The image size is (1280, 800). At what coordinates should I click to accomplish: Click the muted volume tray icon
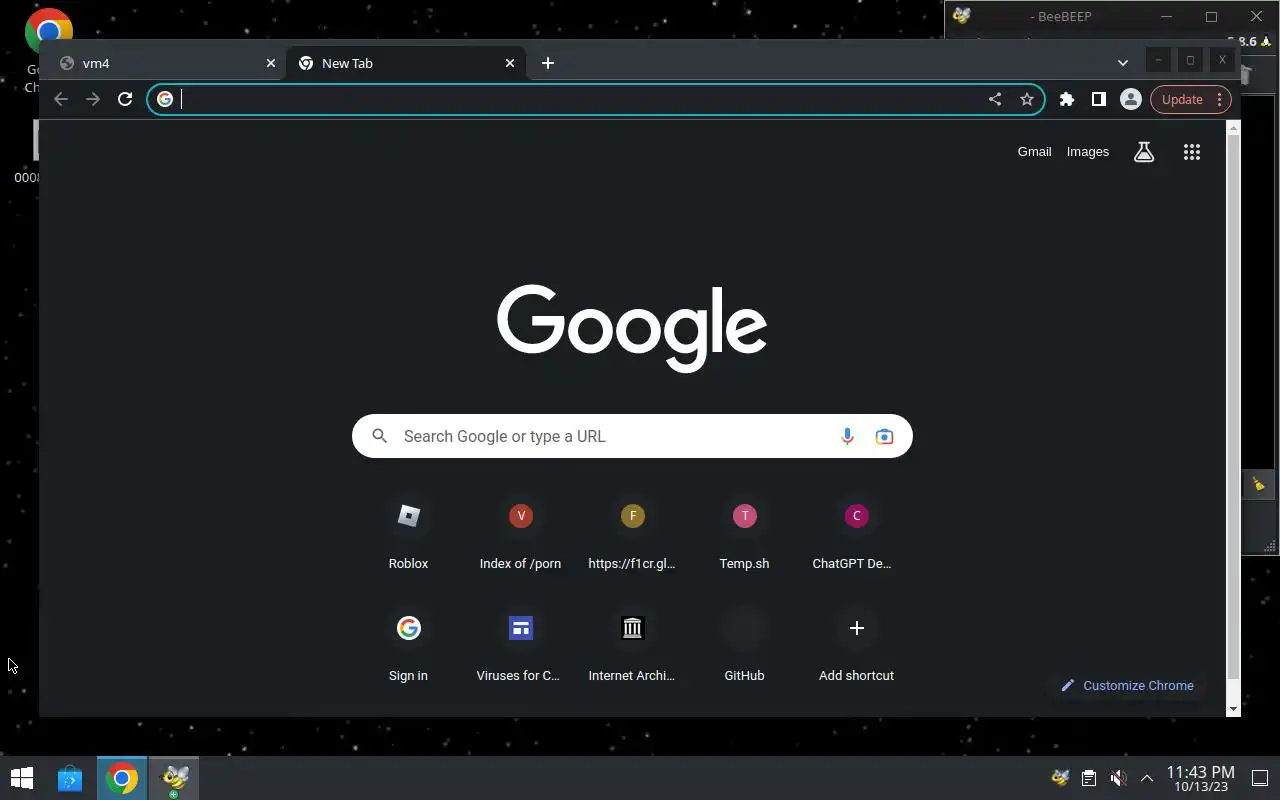pos(1119,778)
